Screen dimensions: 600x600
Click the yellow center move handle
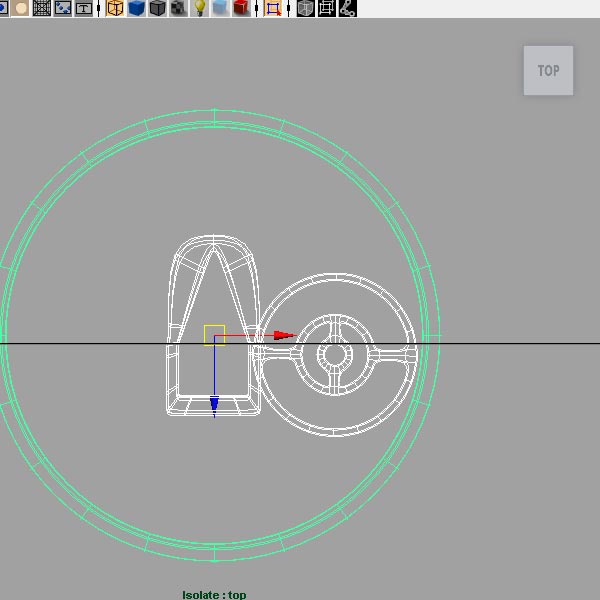point(214,335)
